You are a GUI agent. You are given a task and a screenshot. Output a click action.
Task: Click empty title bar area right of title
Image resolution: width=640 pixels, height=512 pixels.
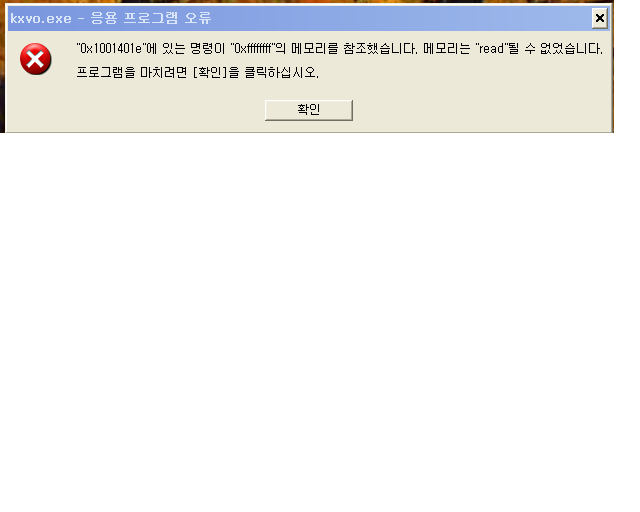(400, 18)
